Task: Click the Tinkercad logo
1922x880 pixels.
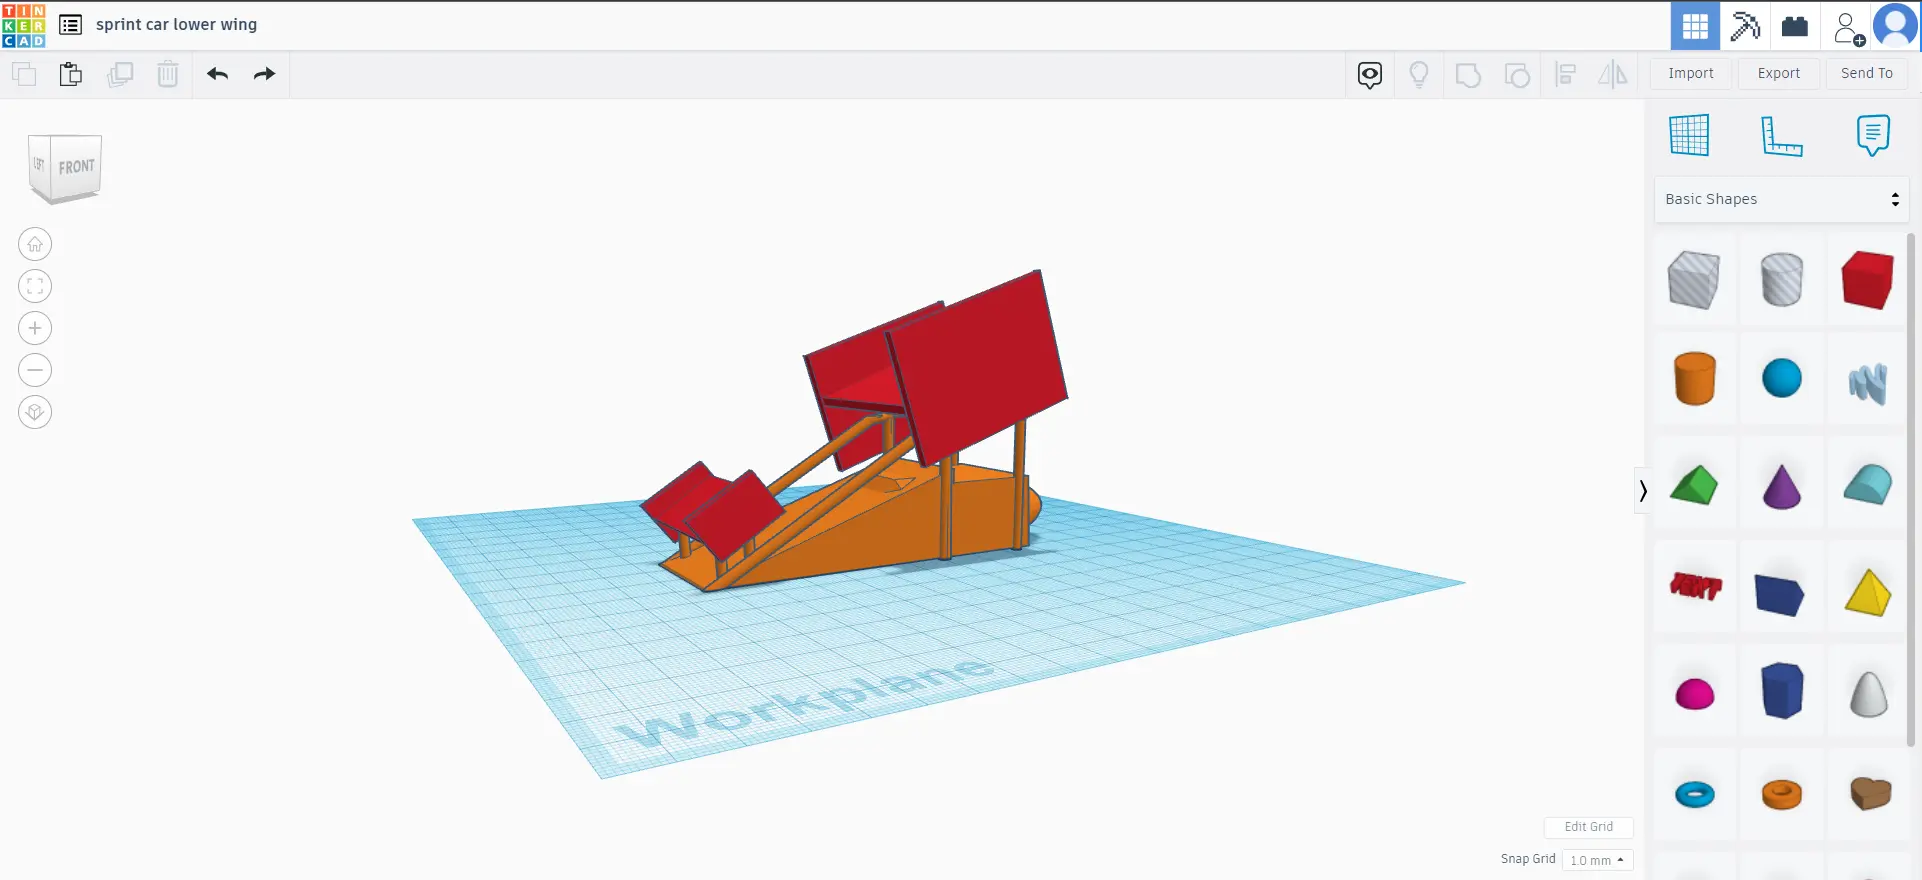Action: (24, 25)
